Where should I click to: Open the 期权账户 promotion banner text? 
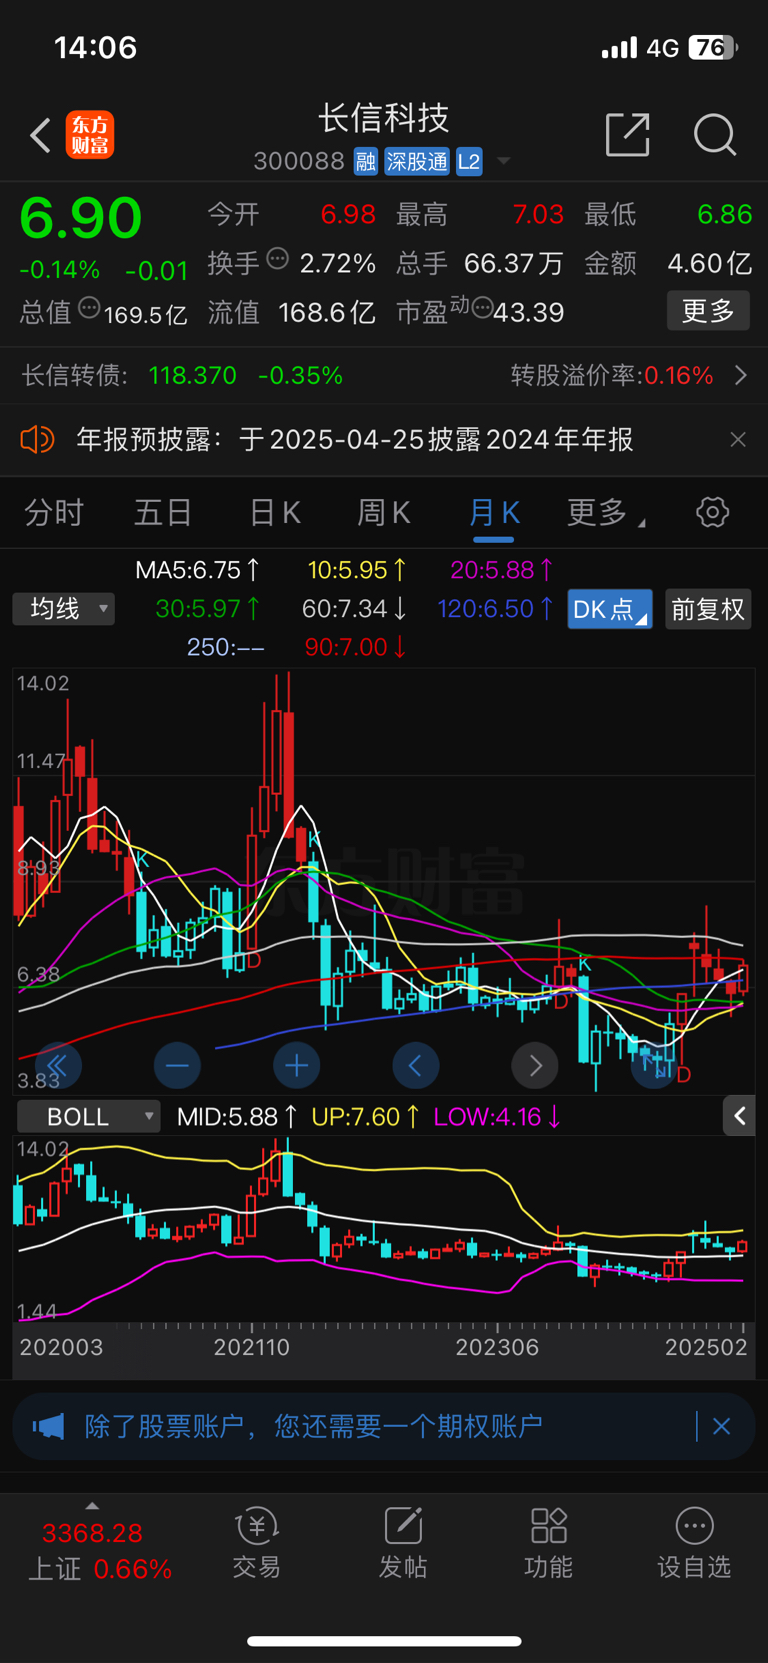click(x=313, y=1426)
